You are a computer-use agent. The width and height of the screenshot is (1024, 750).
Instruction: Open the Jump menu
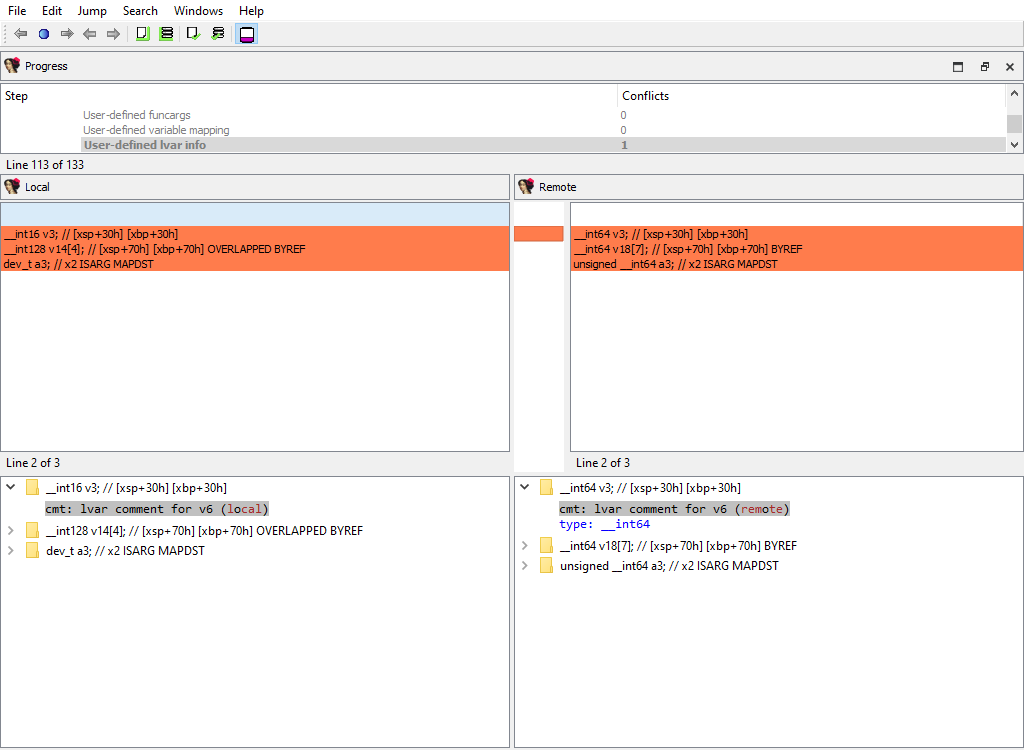[x=92, y=11]
